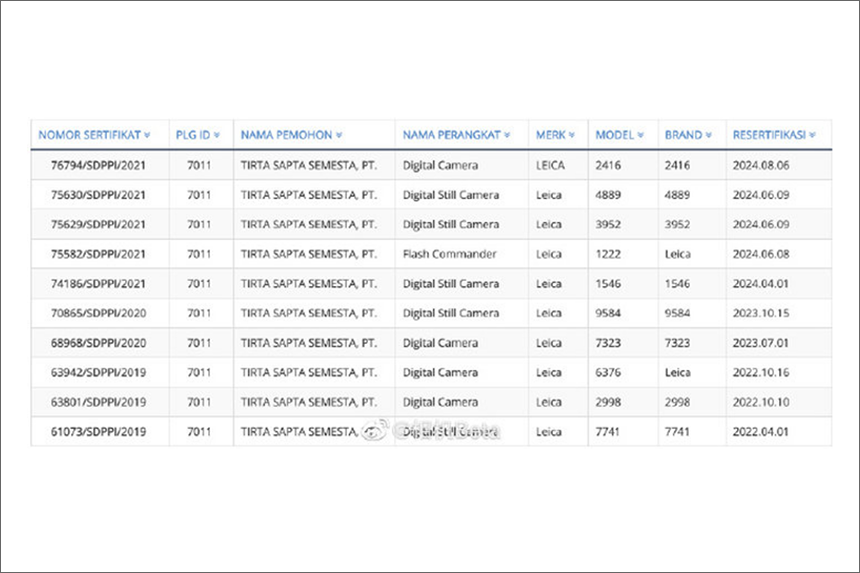
Task: Sort by the BRAND column header
Action: (688, 135)
